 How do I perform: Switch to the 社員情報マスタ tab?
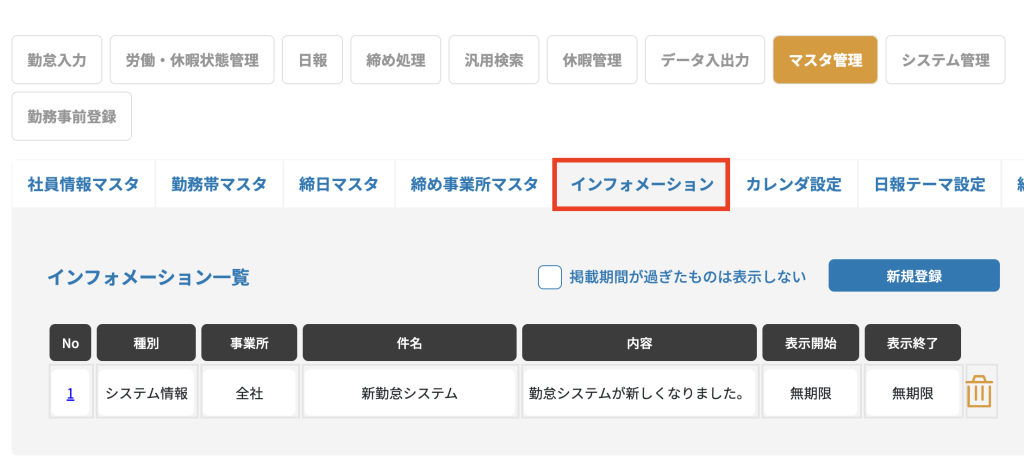83,185
